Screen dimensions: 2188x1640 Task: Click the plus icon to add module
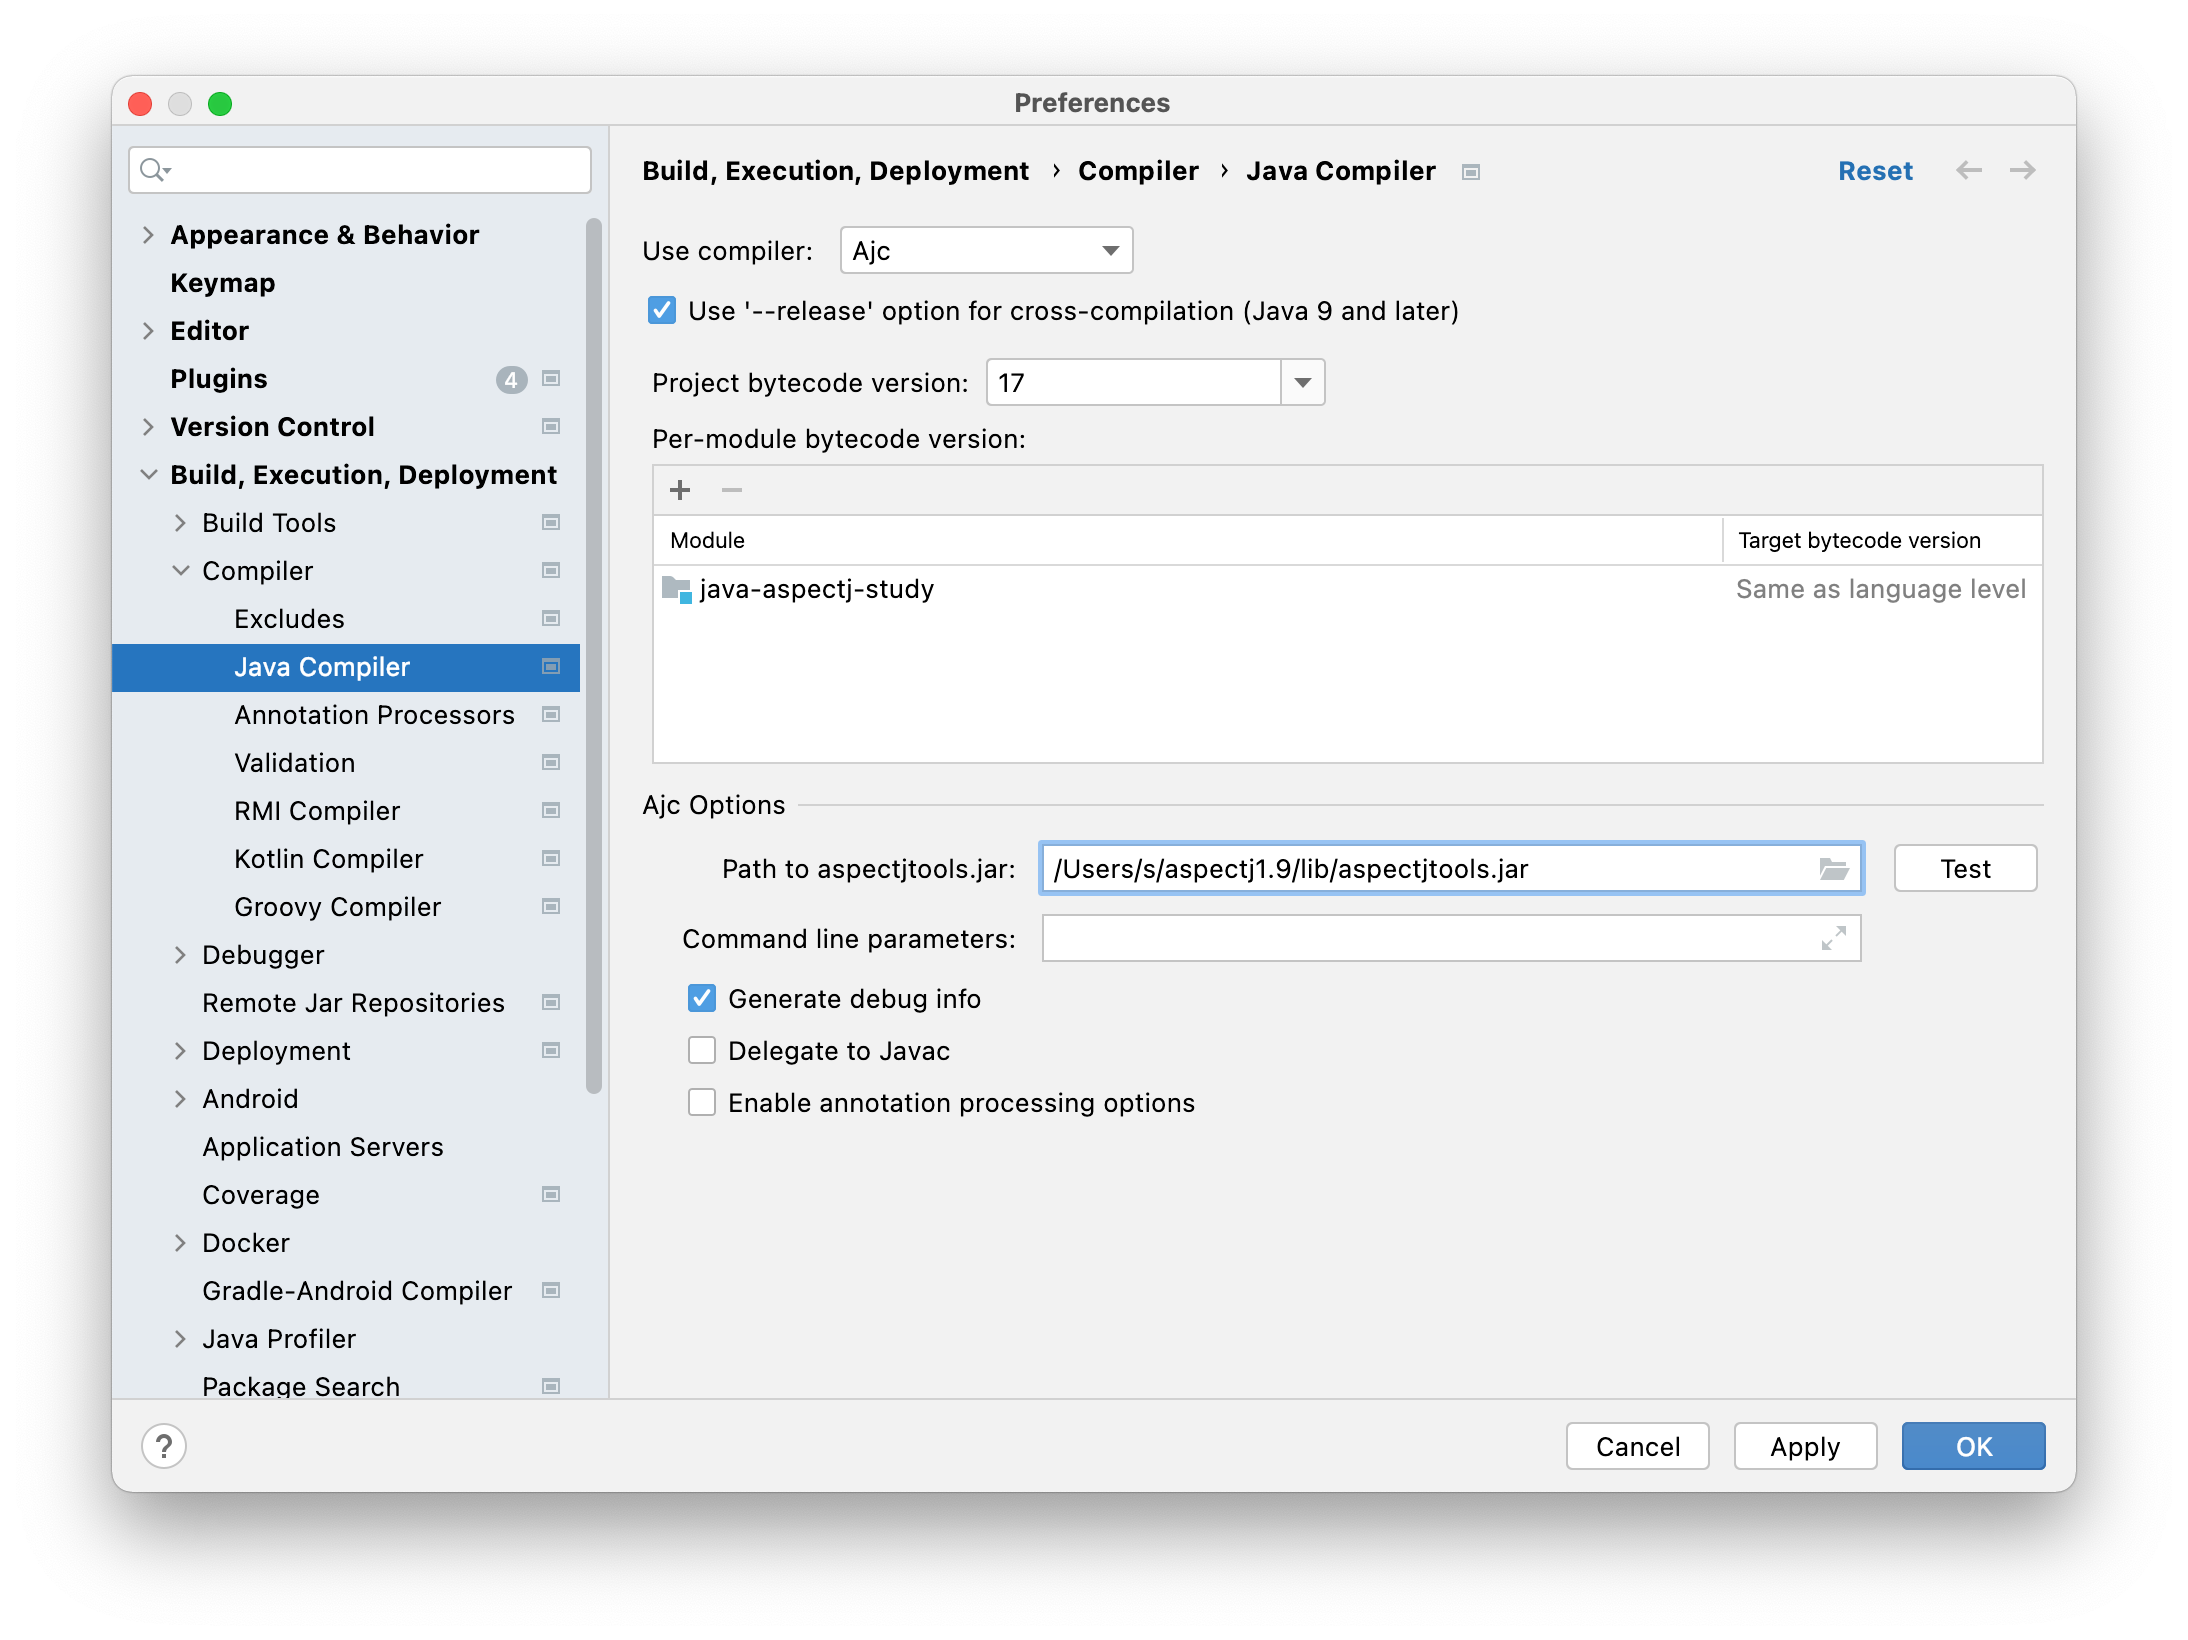click(680, 490)
